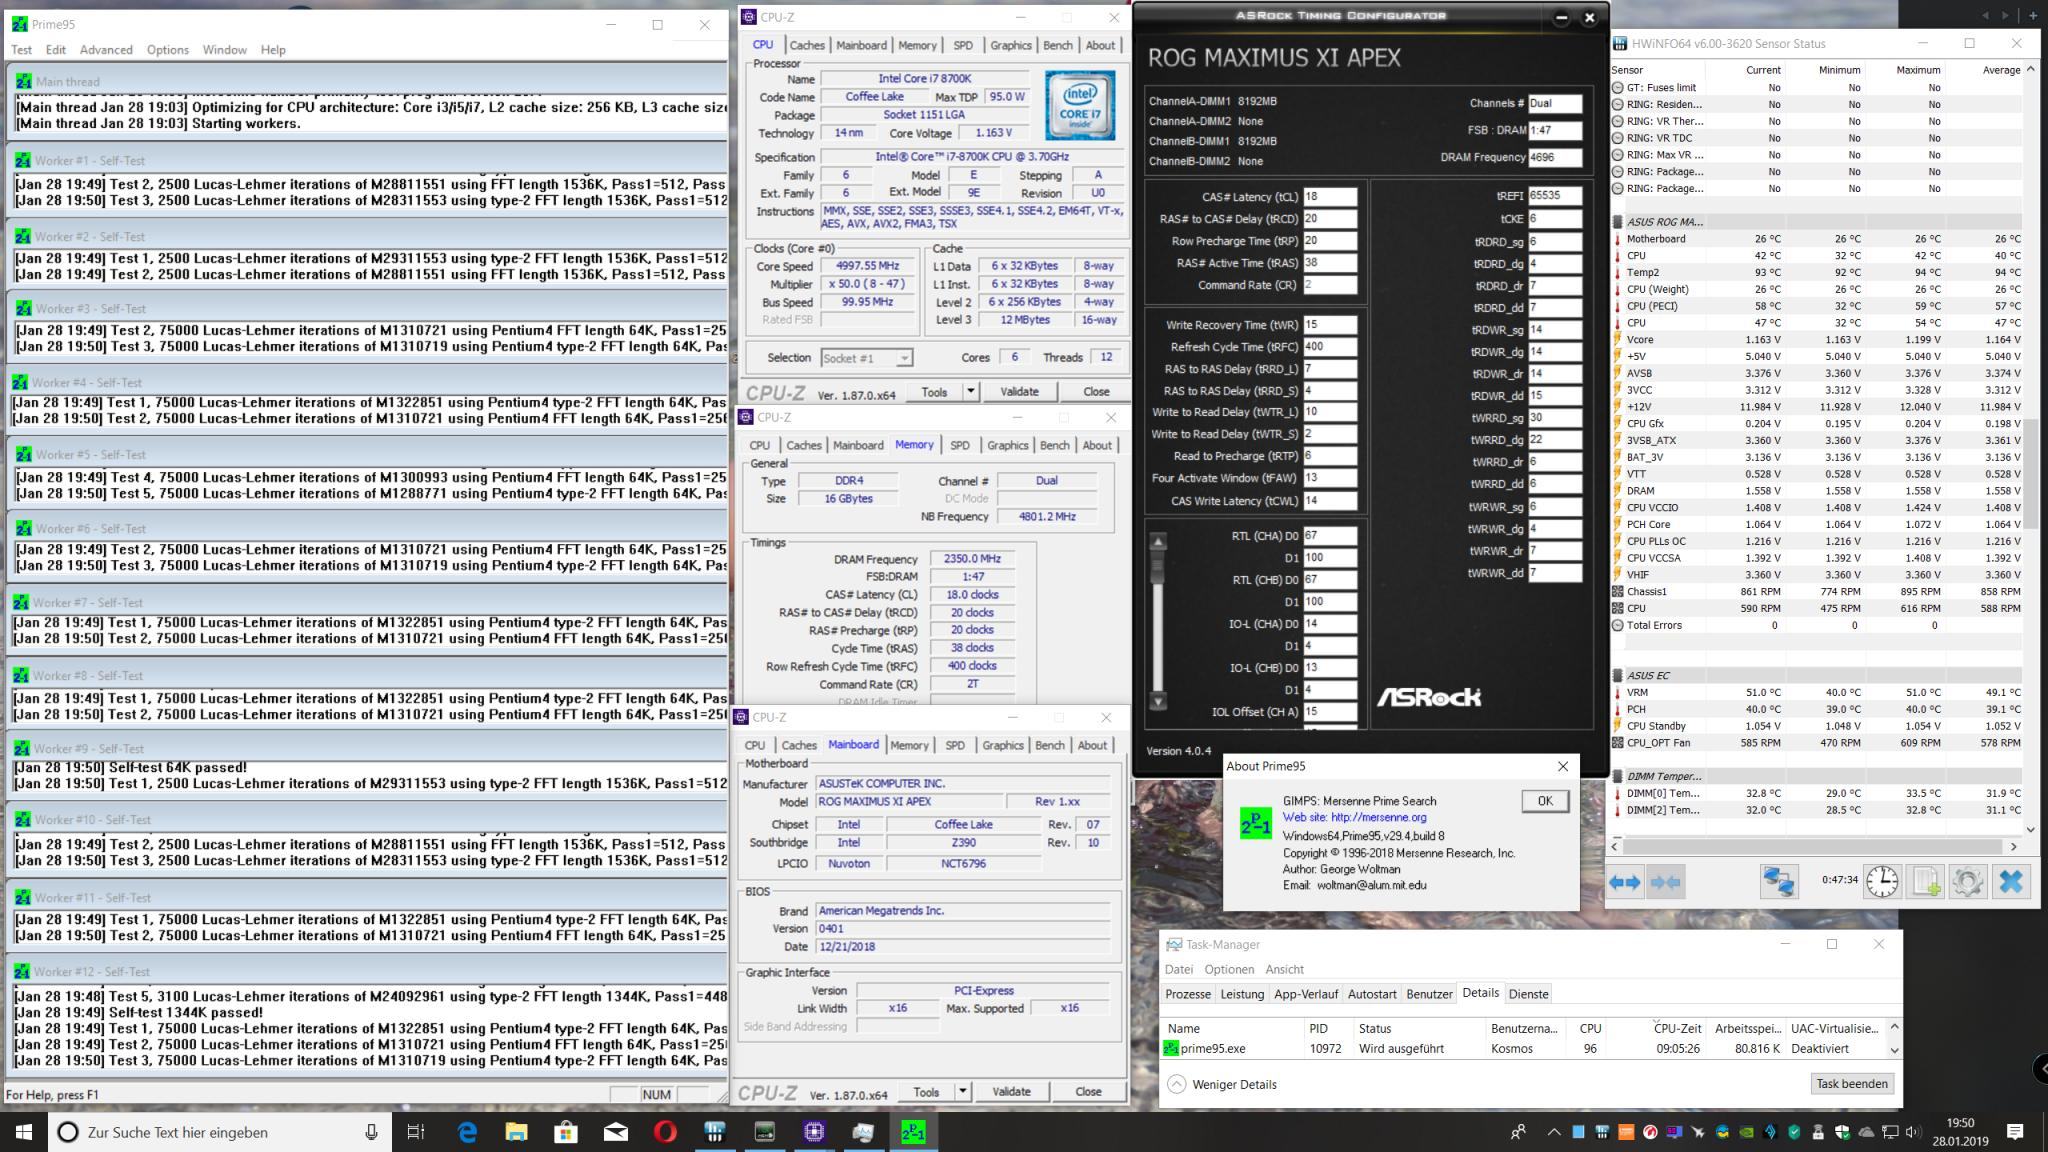Collapse DIMM Temperature sensor group
The image size is (2048, 1152).
pyautogui.click(x=1618, y=776)
